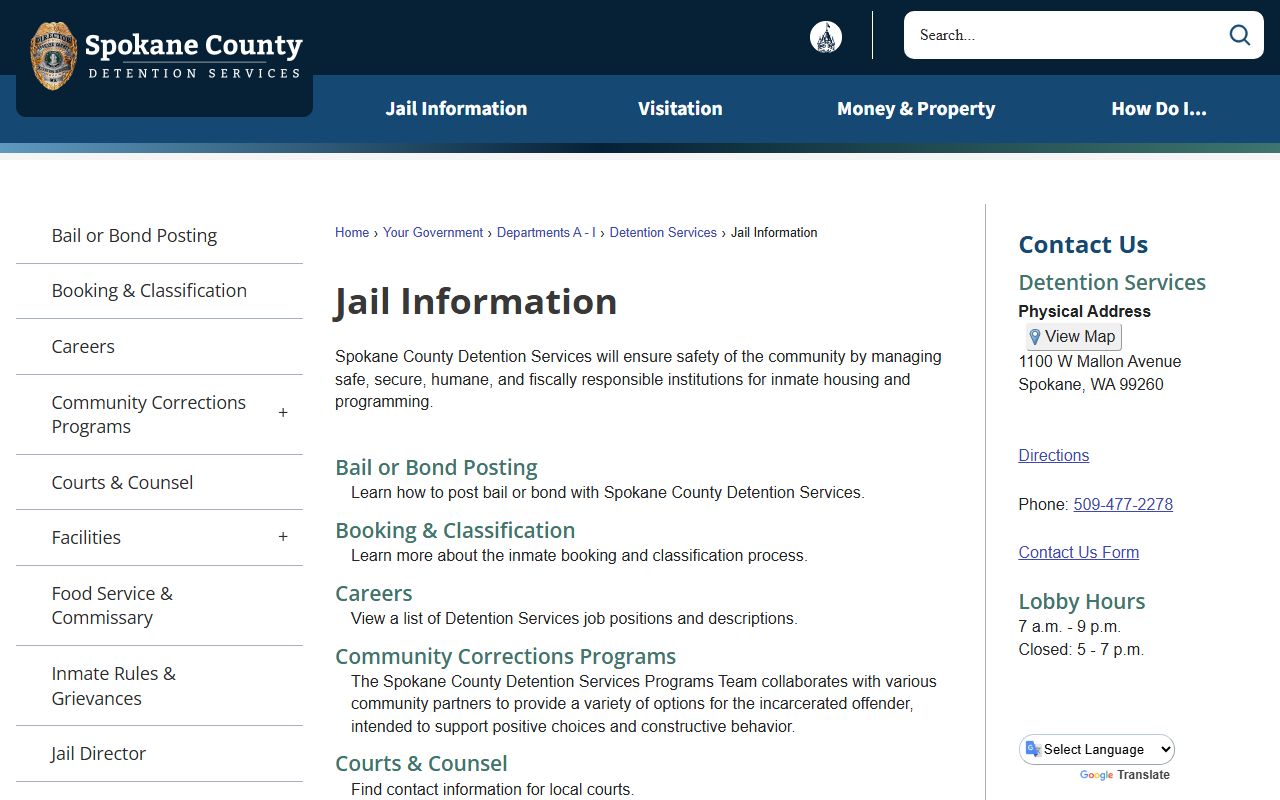Open the Money & Property menu
Image resolution: width=1280 pixels, height=800 pixels.
coord(916,109)
